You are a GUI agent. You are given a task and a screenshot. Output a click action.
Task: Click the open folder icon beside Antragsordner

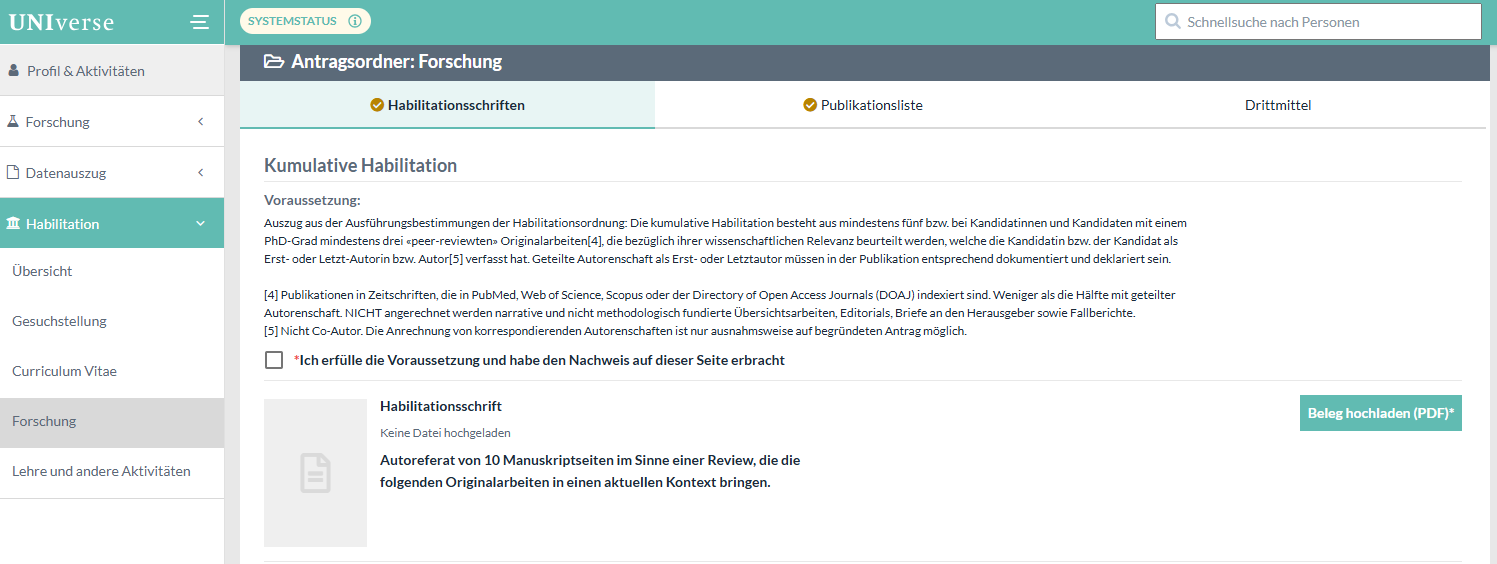[273, 62]
